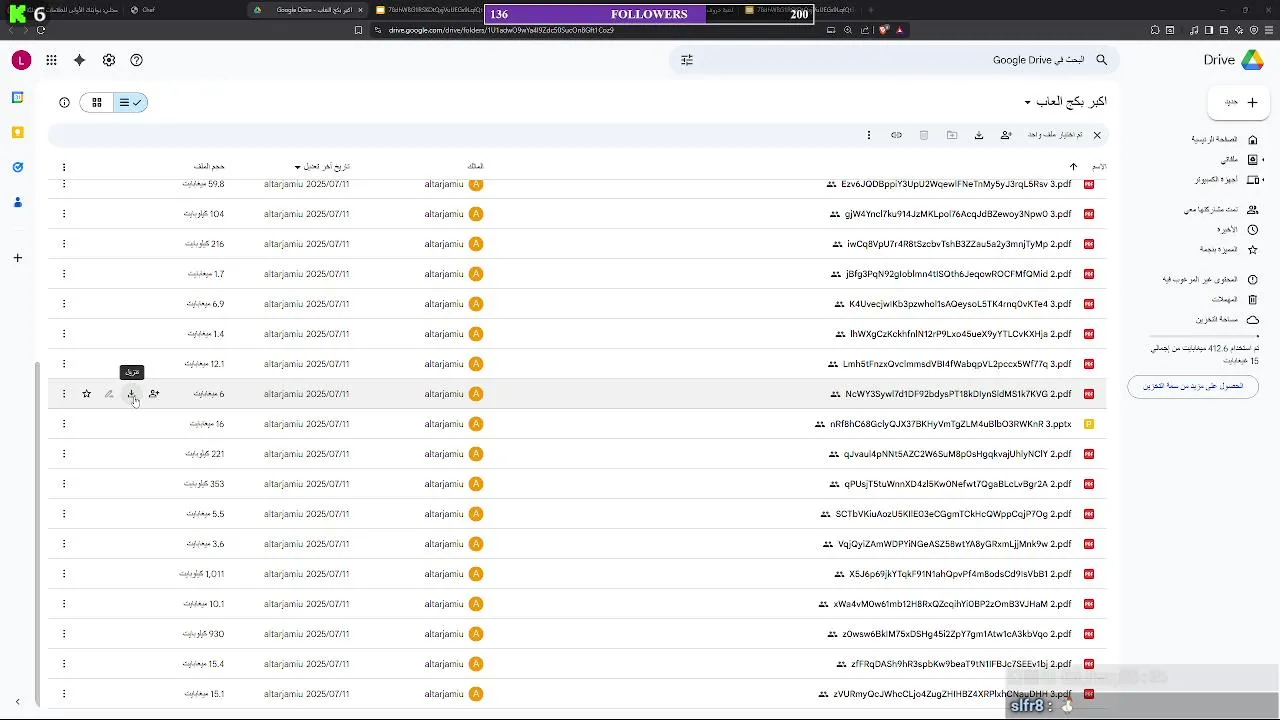Share the hovered file via person-plus icon
Screen dimensions: 1280x720
[x=154, y=394]
